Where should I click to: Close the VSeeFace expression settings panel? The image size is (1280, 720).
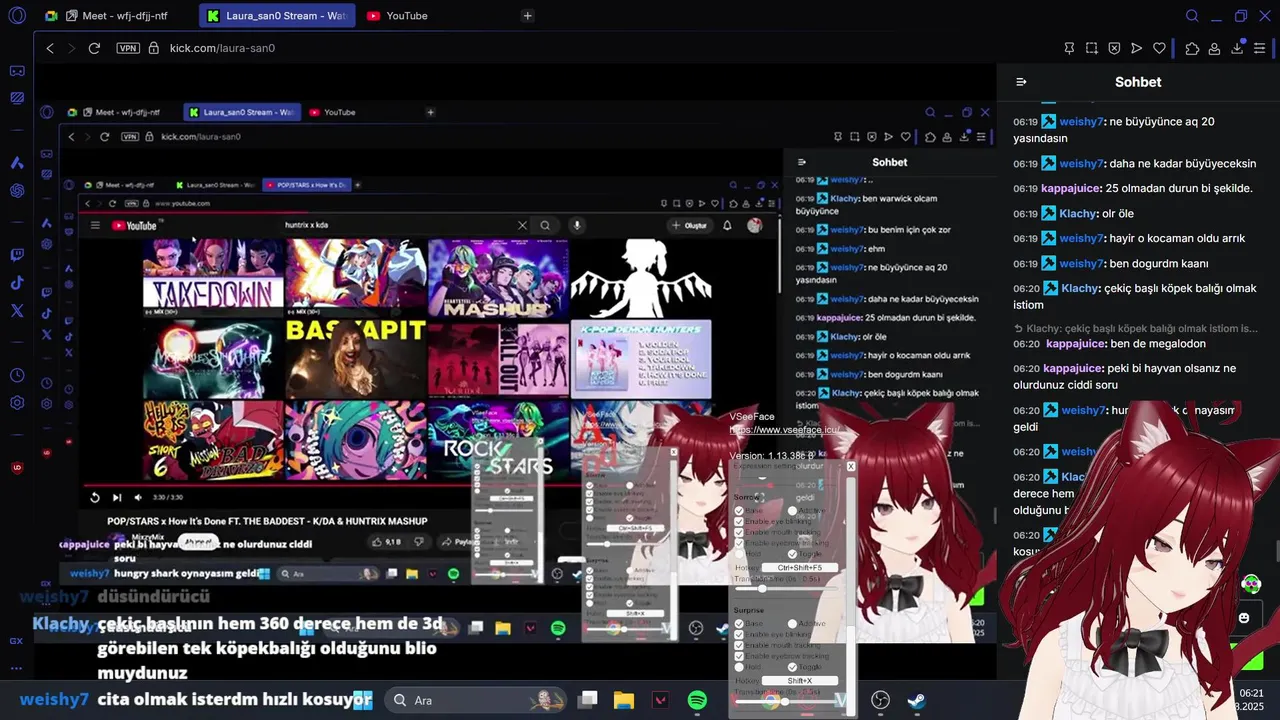[851, 466]
